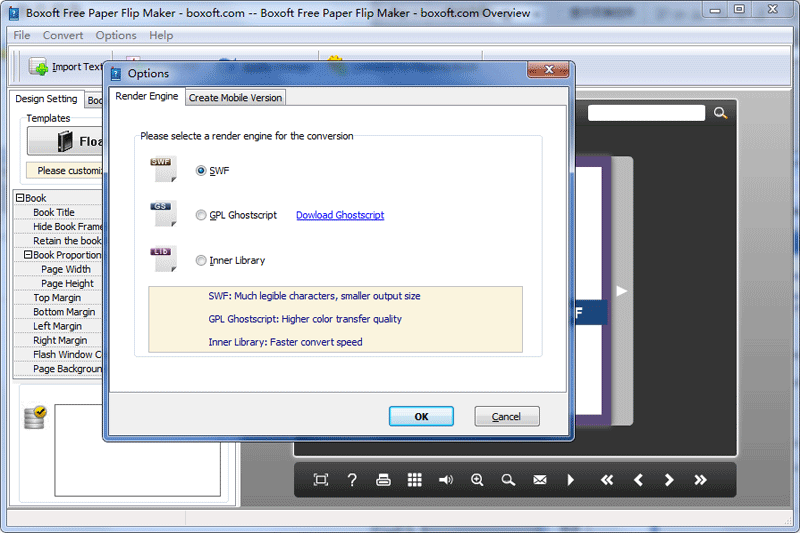Select Page Background property row

(x=58, y=369)
